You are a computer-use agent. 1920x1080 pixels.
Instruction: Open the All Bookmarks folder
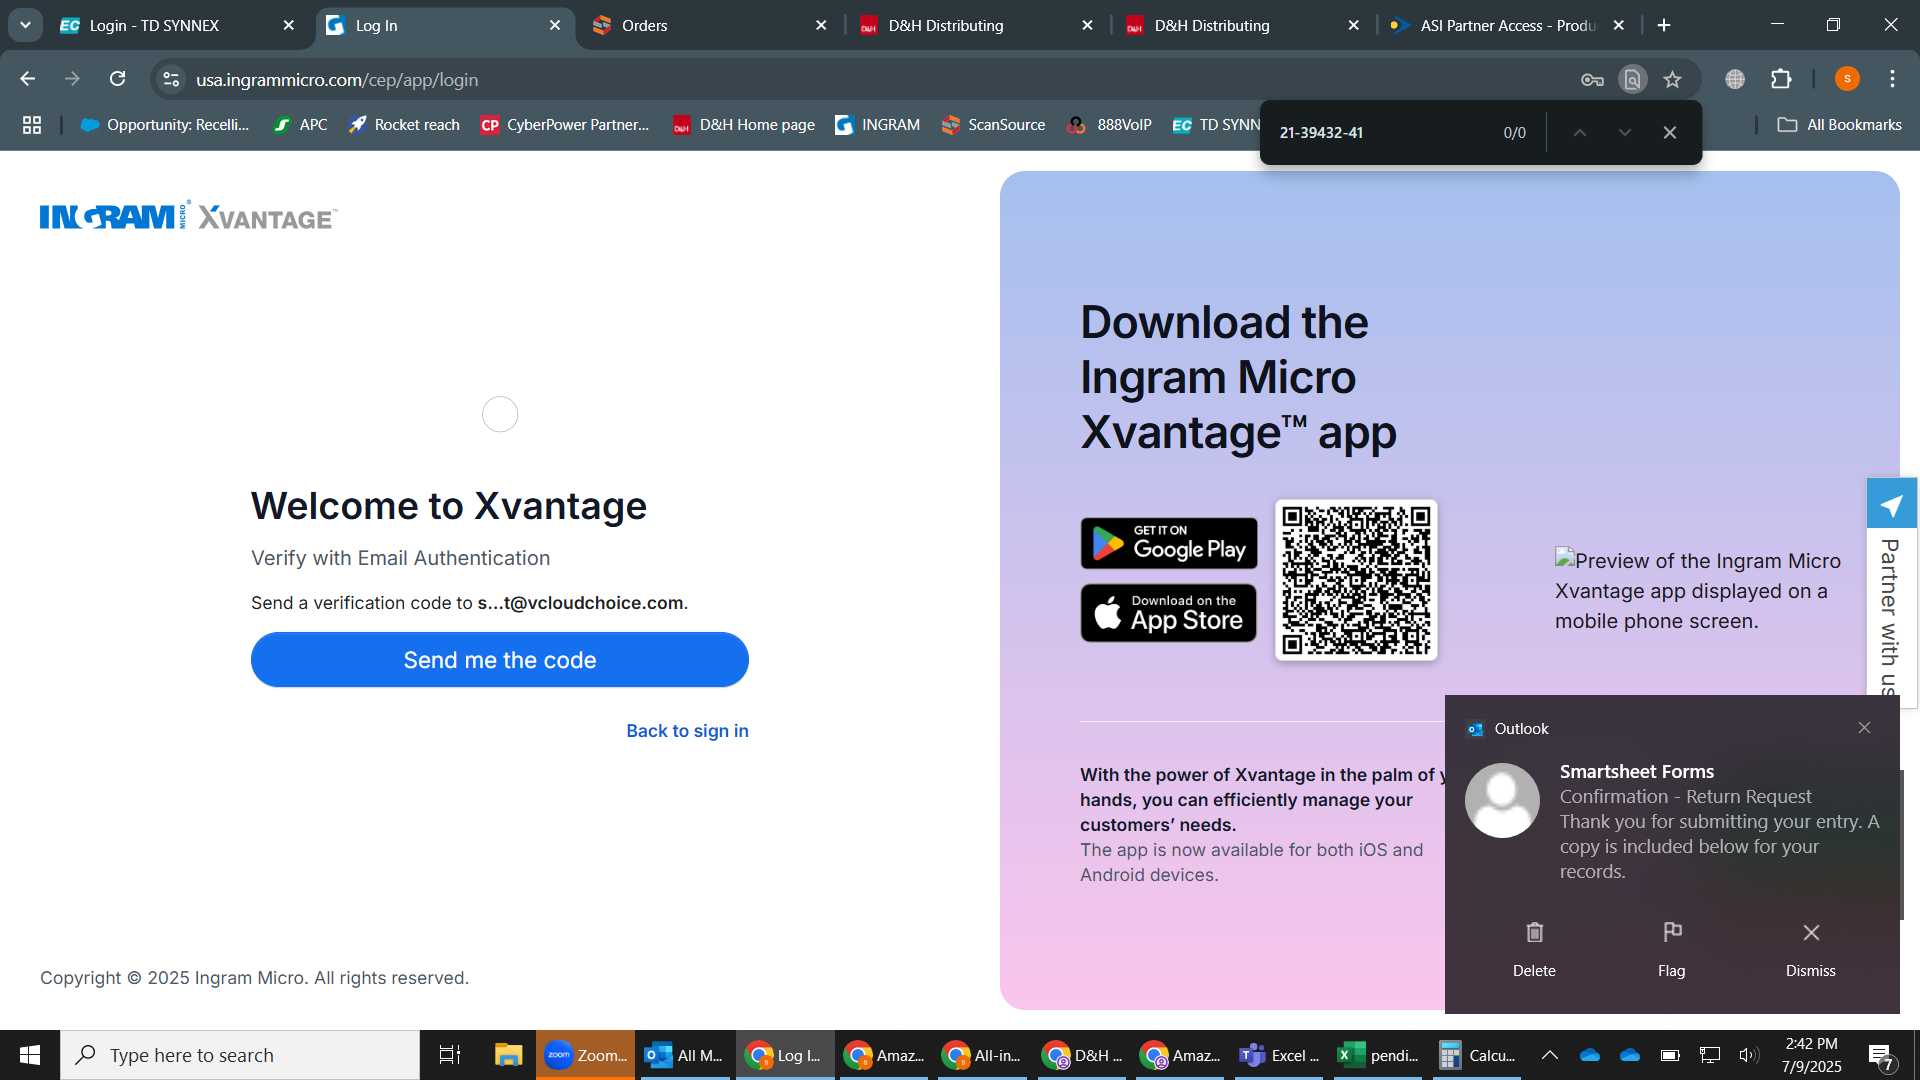tap(1839, 125)
